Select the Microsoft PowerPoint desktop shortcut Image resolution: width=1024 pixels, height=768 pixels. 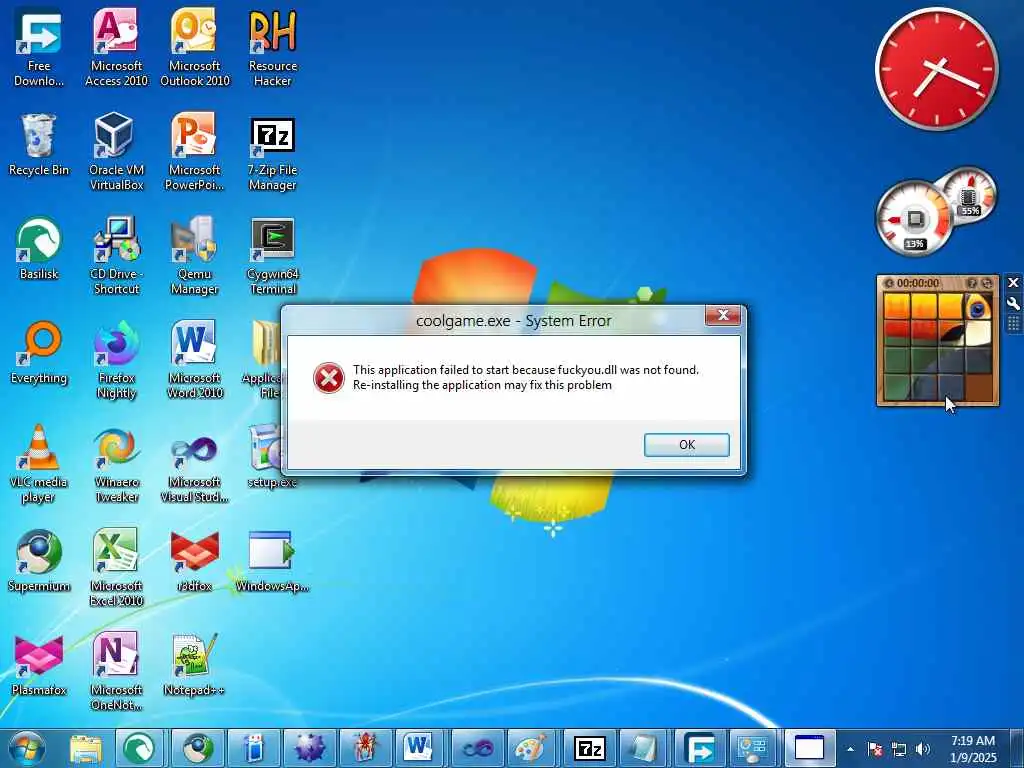195,153
